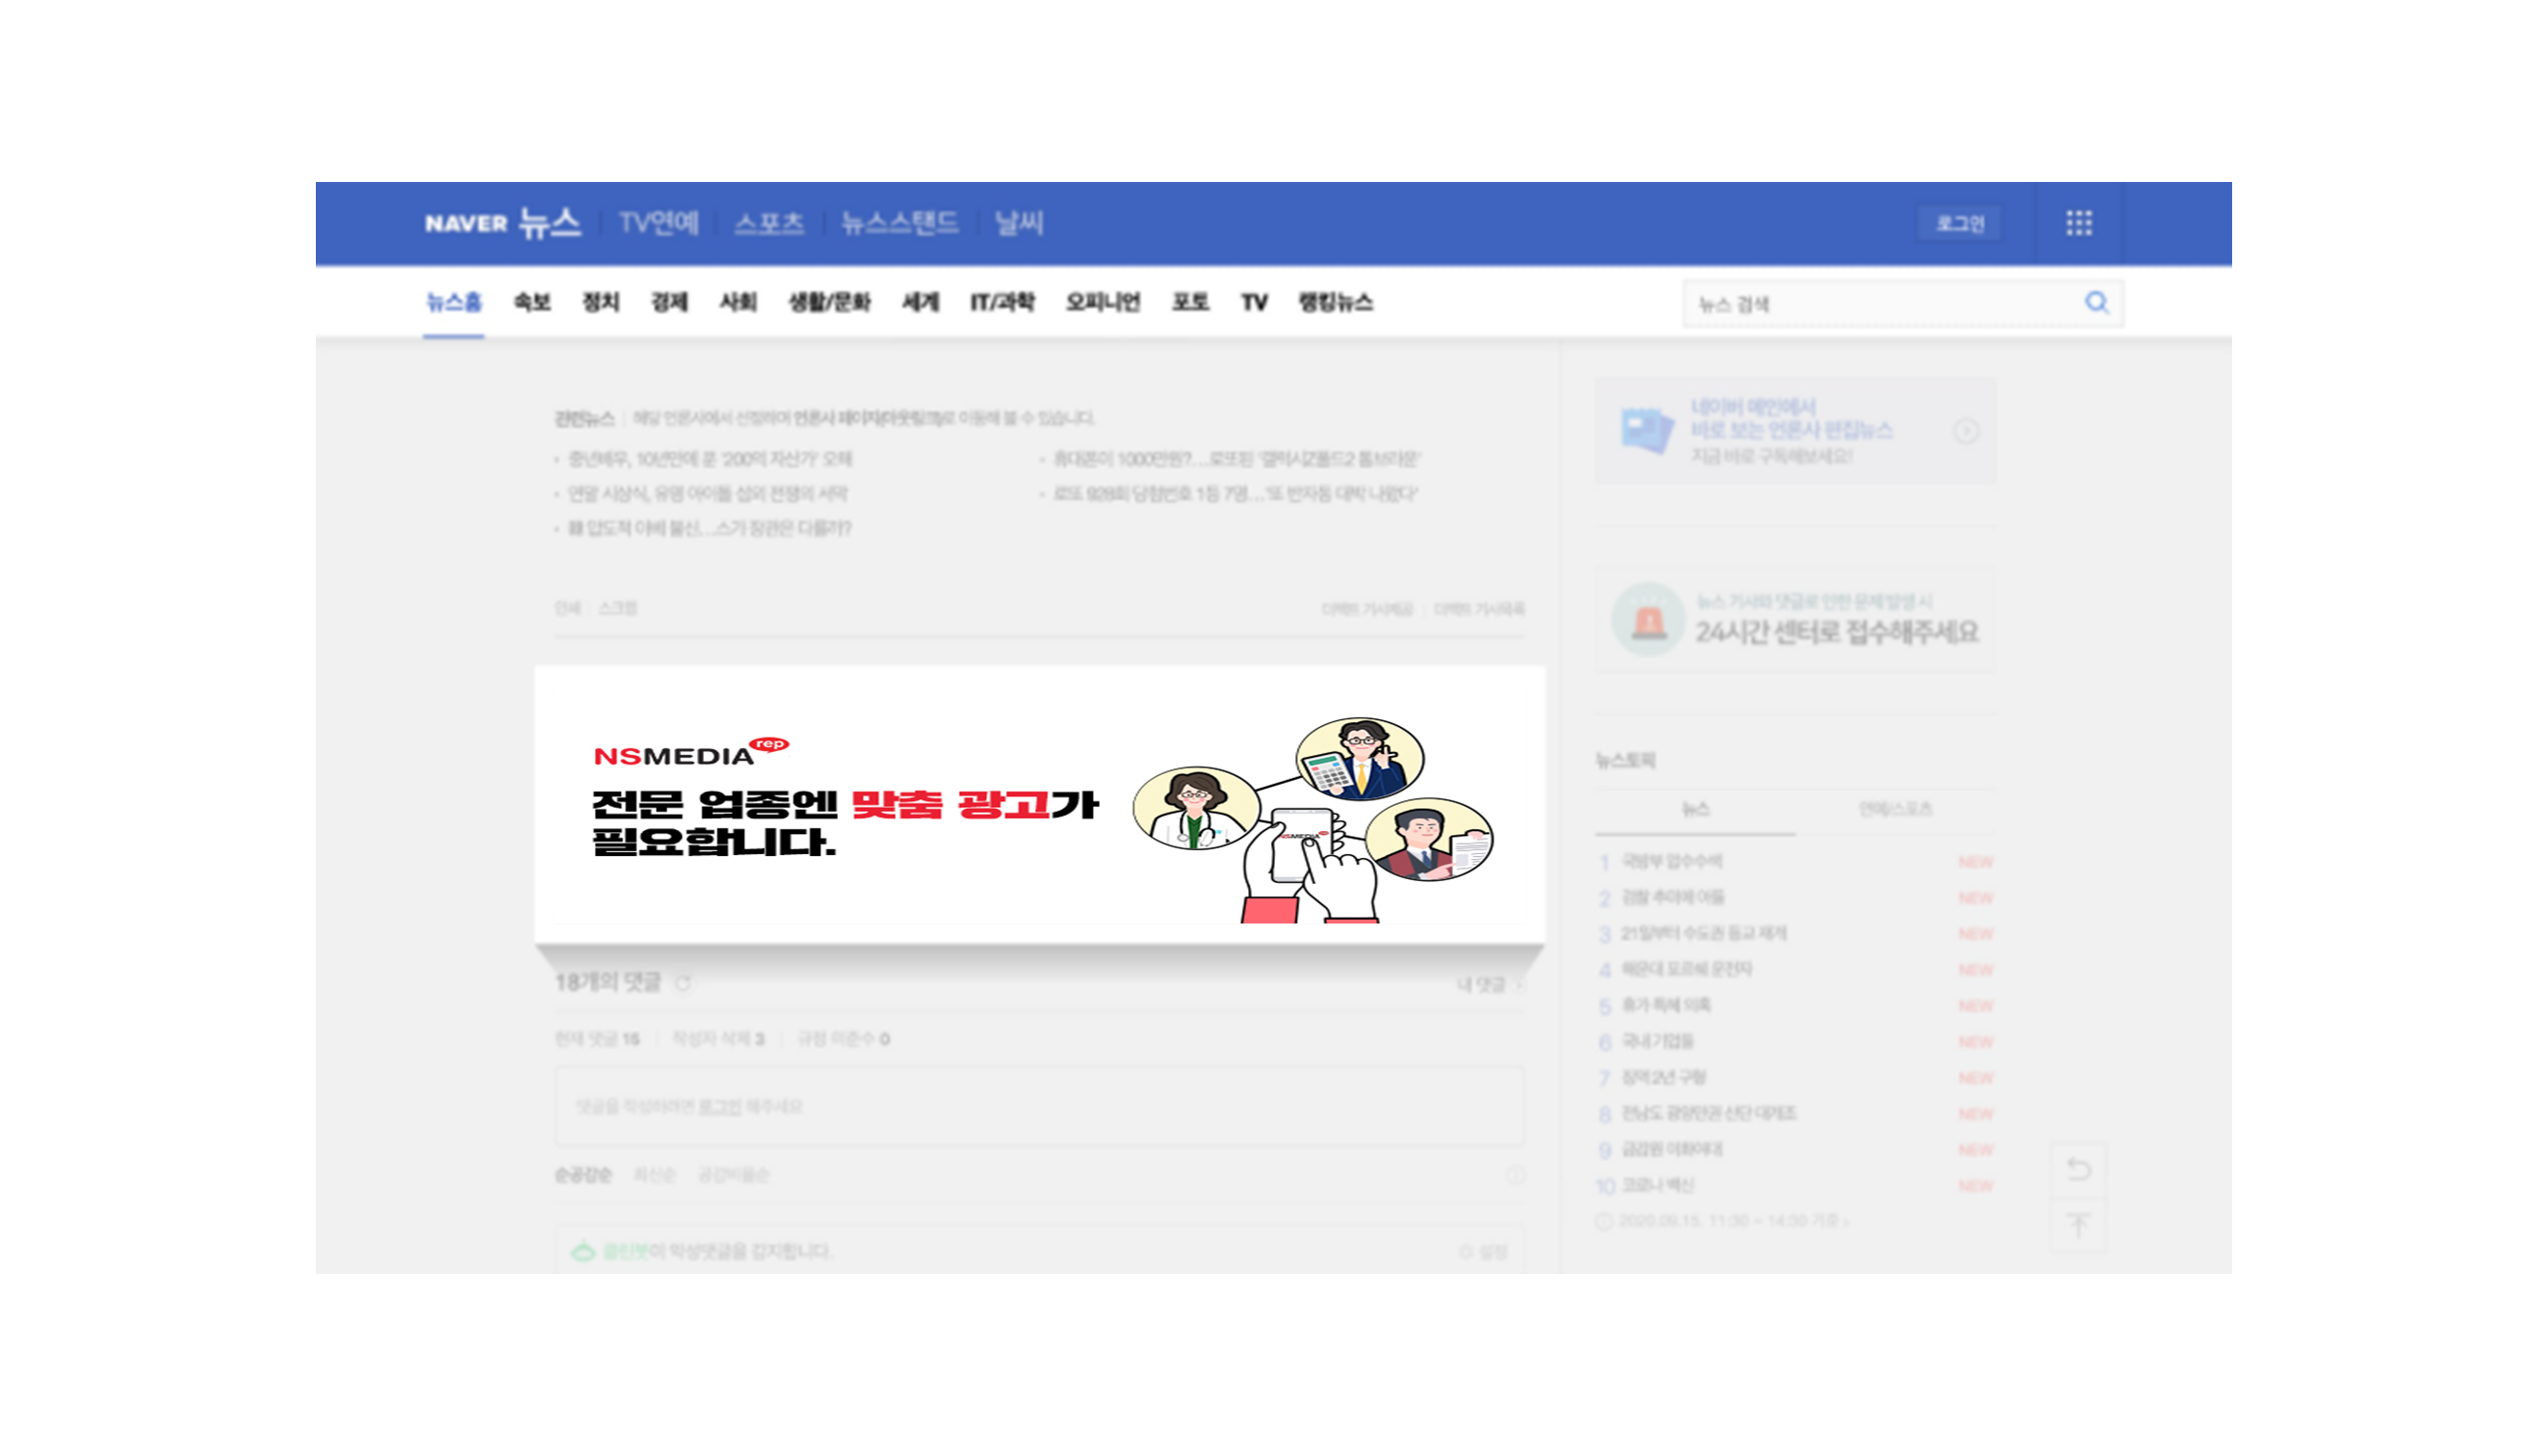
Task: Open the rank 10 topic 코로나 백신
Action: (x=1657, y=1185)
